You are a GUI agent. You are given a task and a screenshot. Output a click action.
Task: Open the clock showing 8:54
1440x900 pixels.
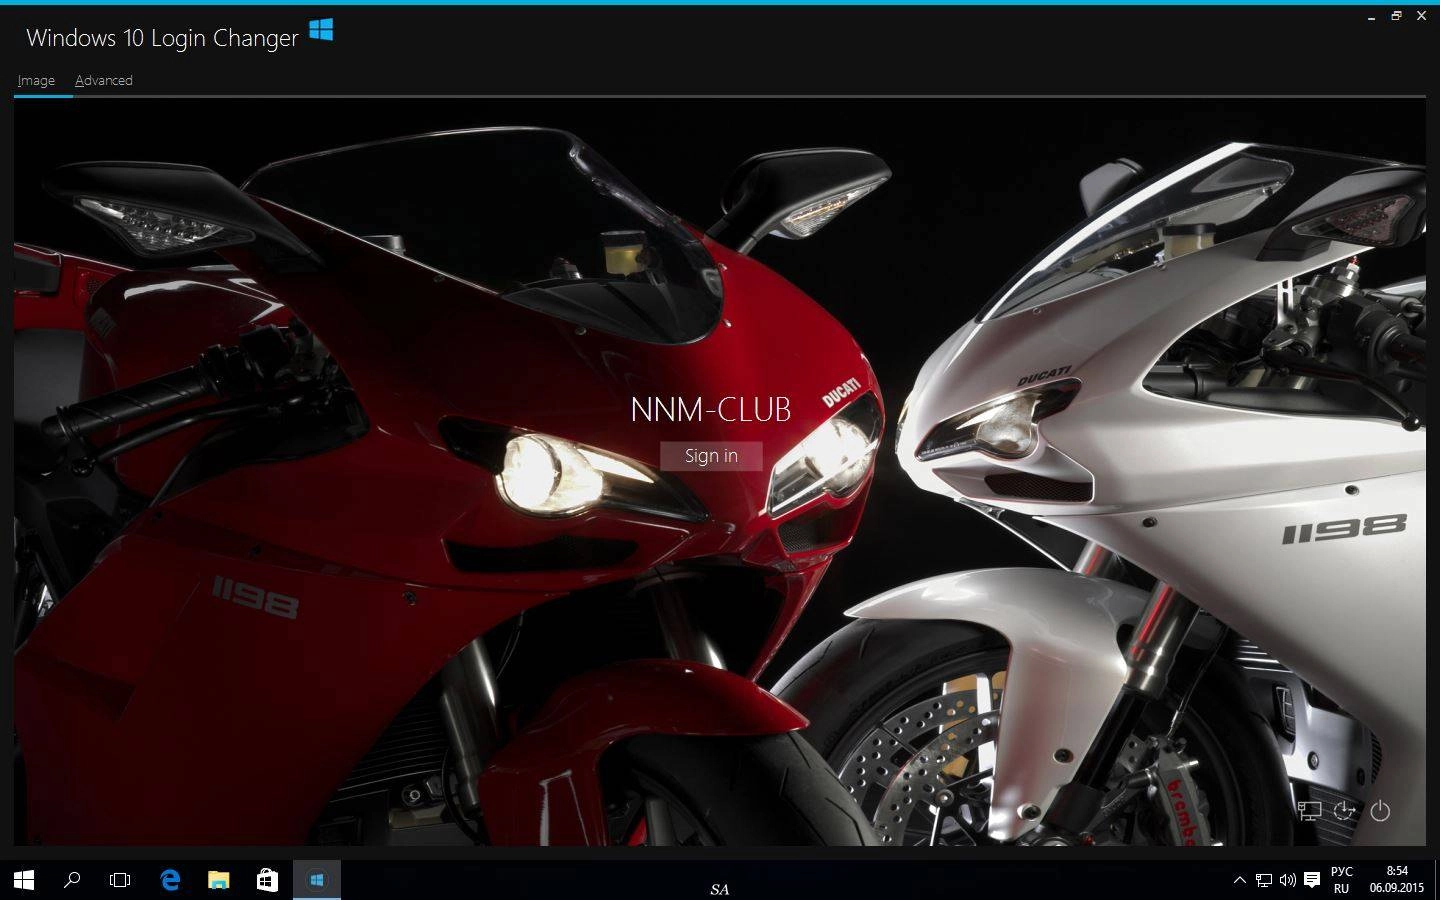(x=1397, y=880)
